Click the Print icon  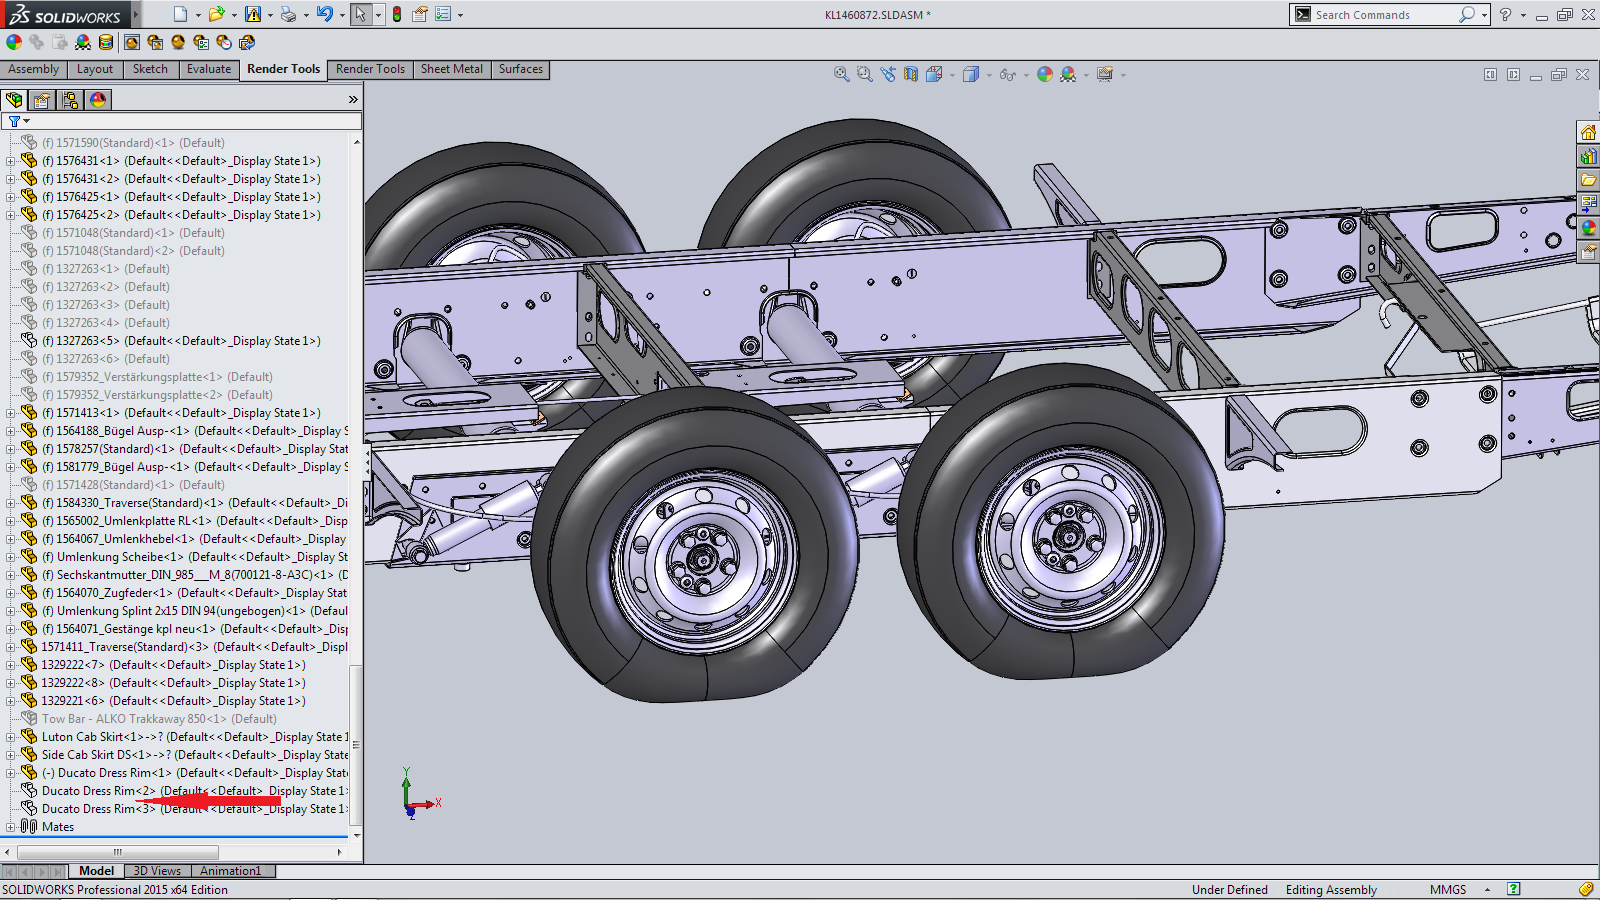(x=288, y=14)
